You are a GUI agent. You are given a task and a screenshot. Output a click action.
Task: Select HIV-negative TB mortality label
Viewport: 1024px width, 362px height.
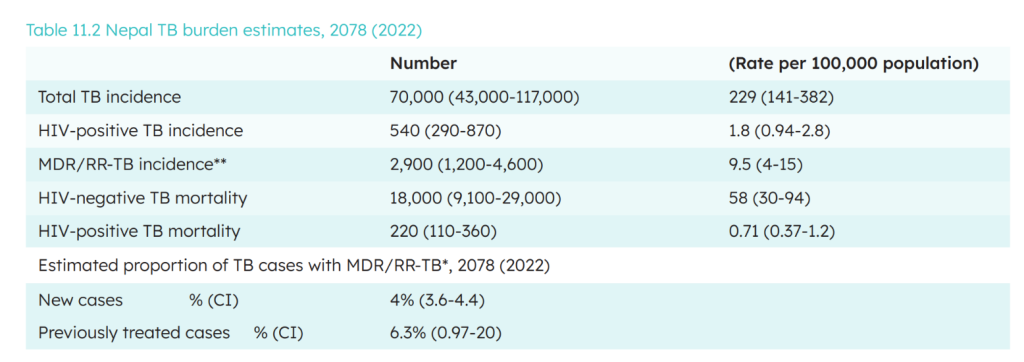pyautogui.click(x=143, y=198)
